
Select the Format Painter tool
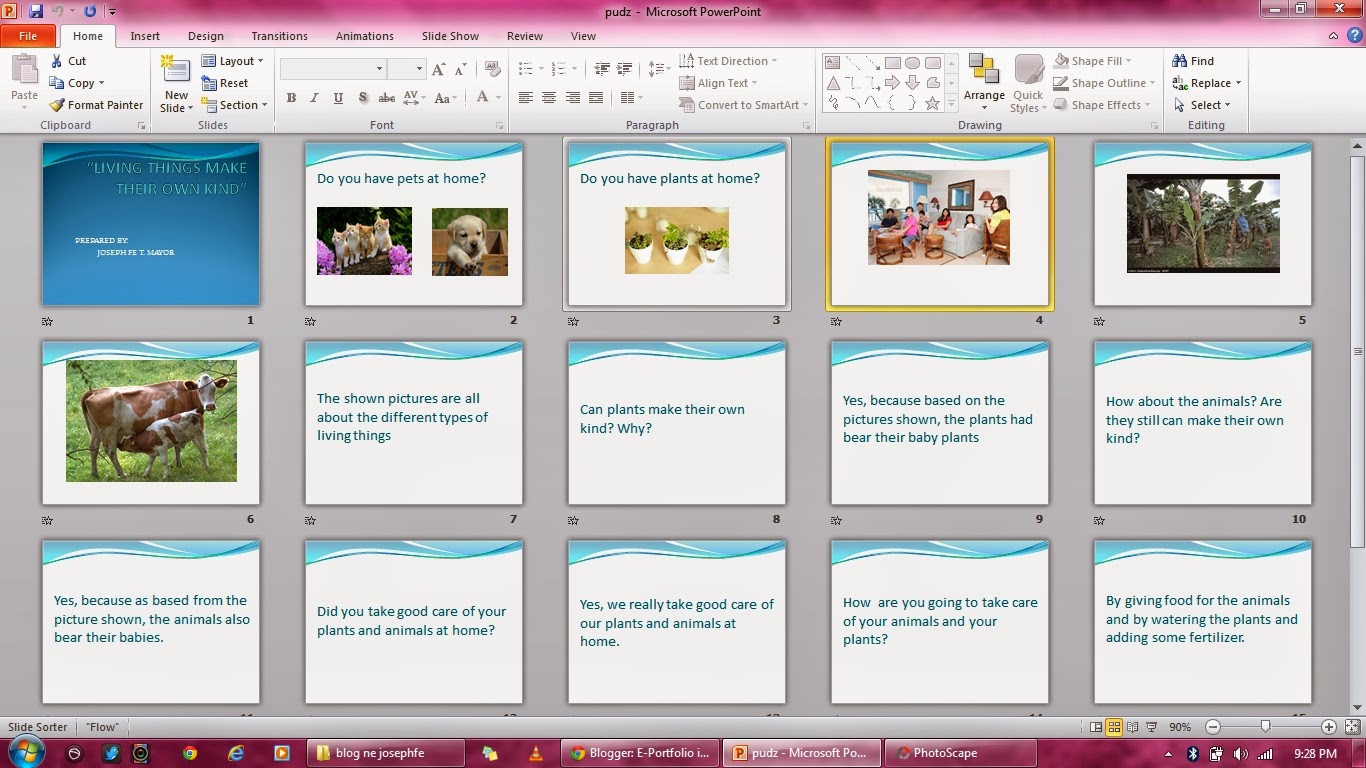coord(96,104)
